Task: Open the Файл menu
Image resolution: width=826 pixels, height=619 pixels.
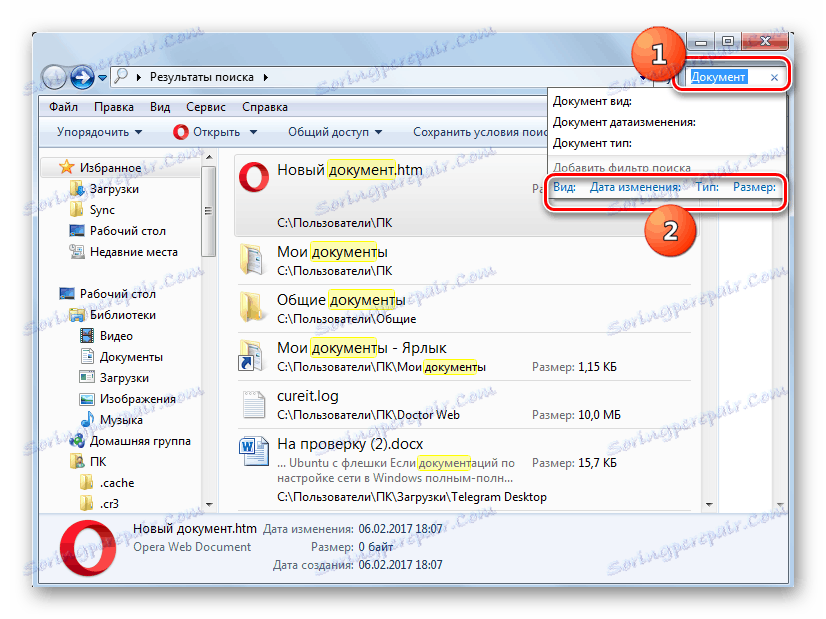Action: (63, 107)
